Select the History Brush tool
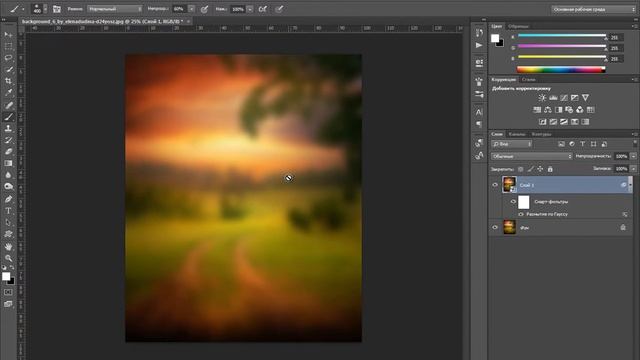Viewport: 640px width, 360px height. (8, 140)
